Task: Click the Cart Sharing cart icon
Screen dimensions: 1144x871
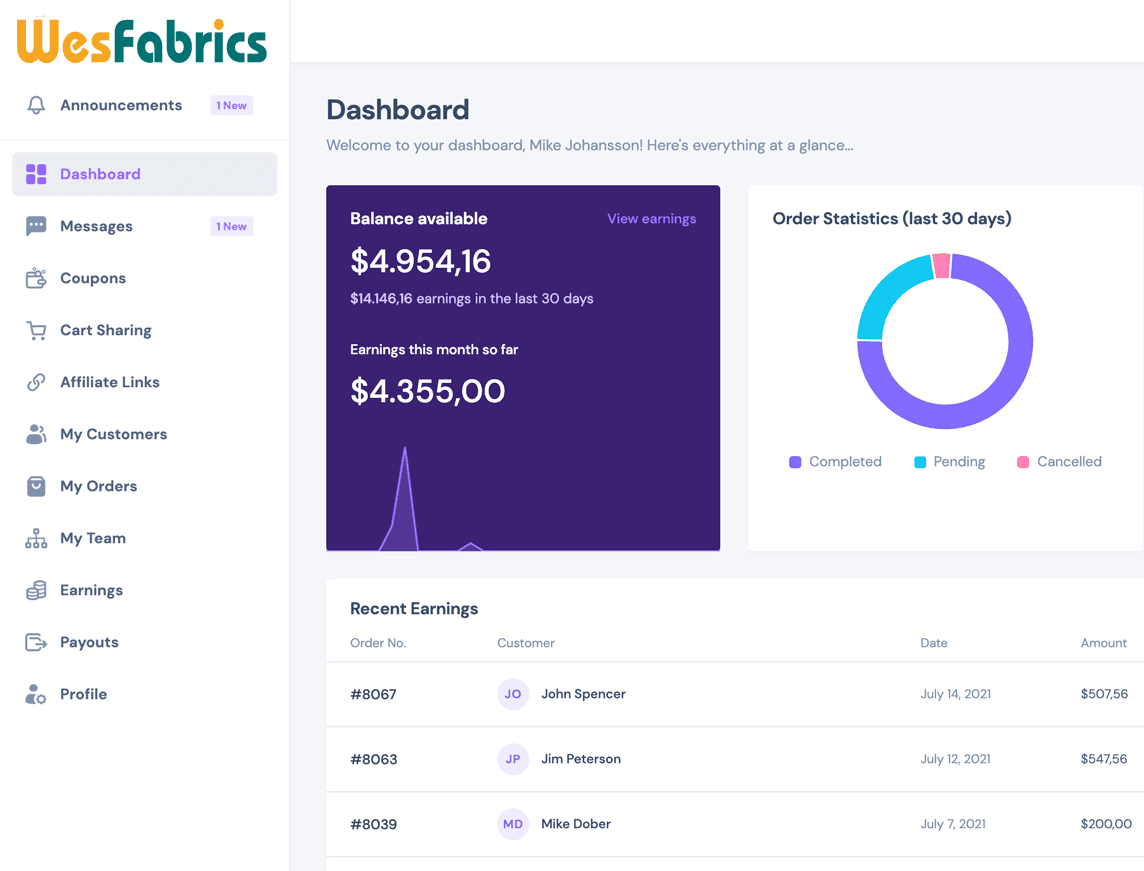Action: pyautogui.click(x=36, y=330)
